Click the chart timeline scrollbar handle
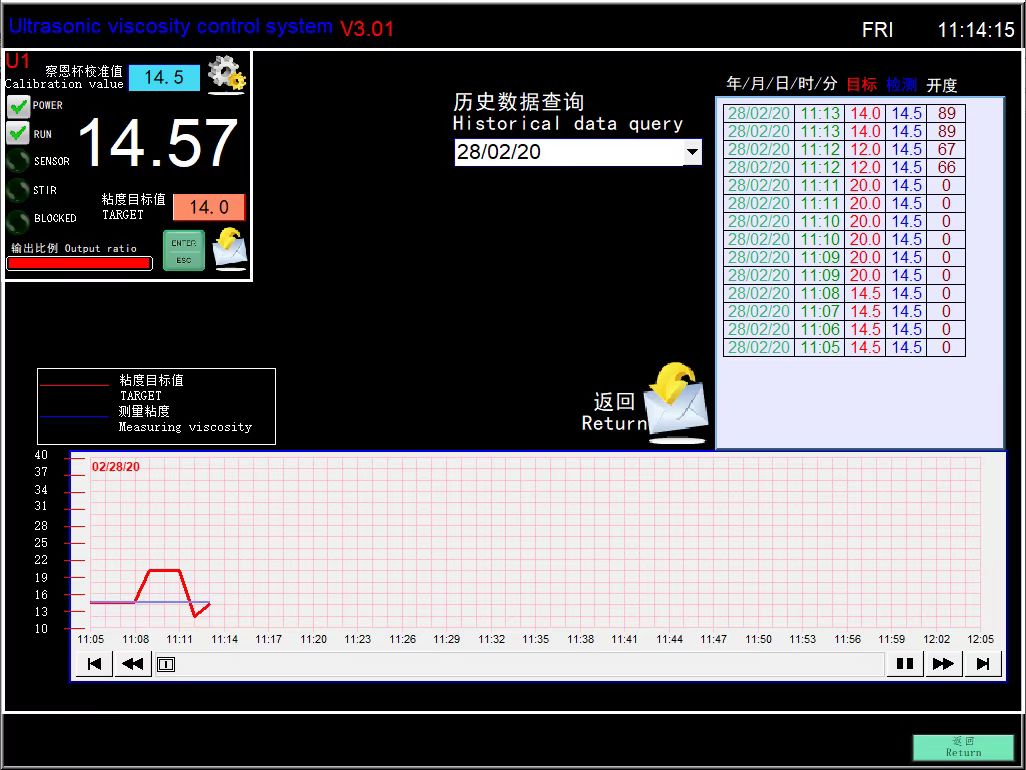The height and width of the screenshot is (770, 1026). 166,664
